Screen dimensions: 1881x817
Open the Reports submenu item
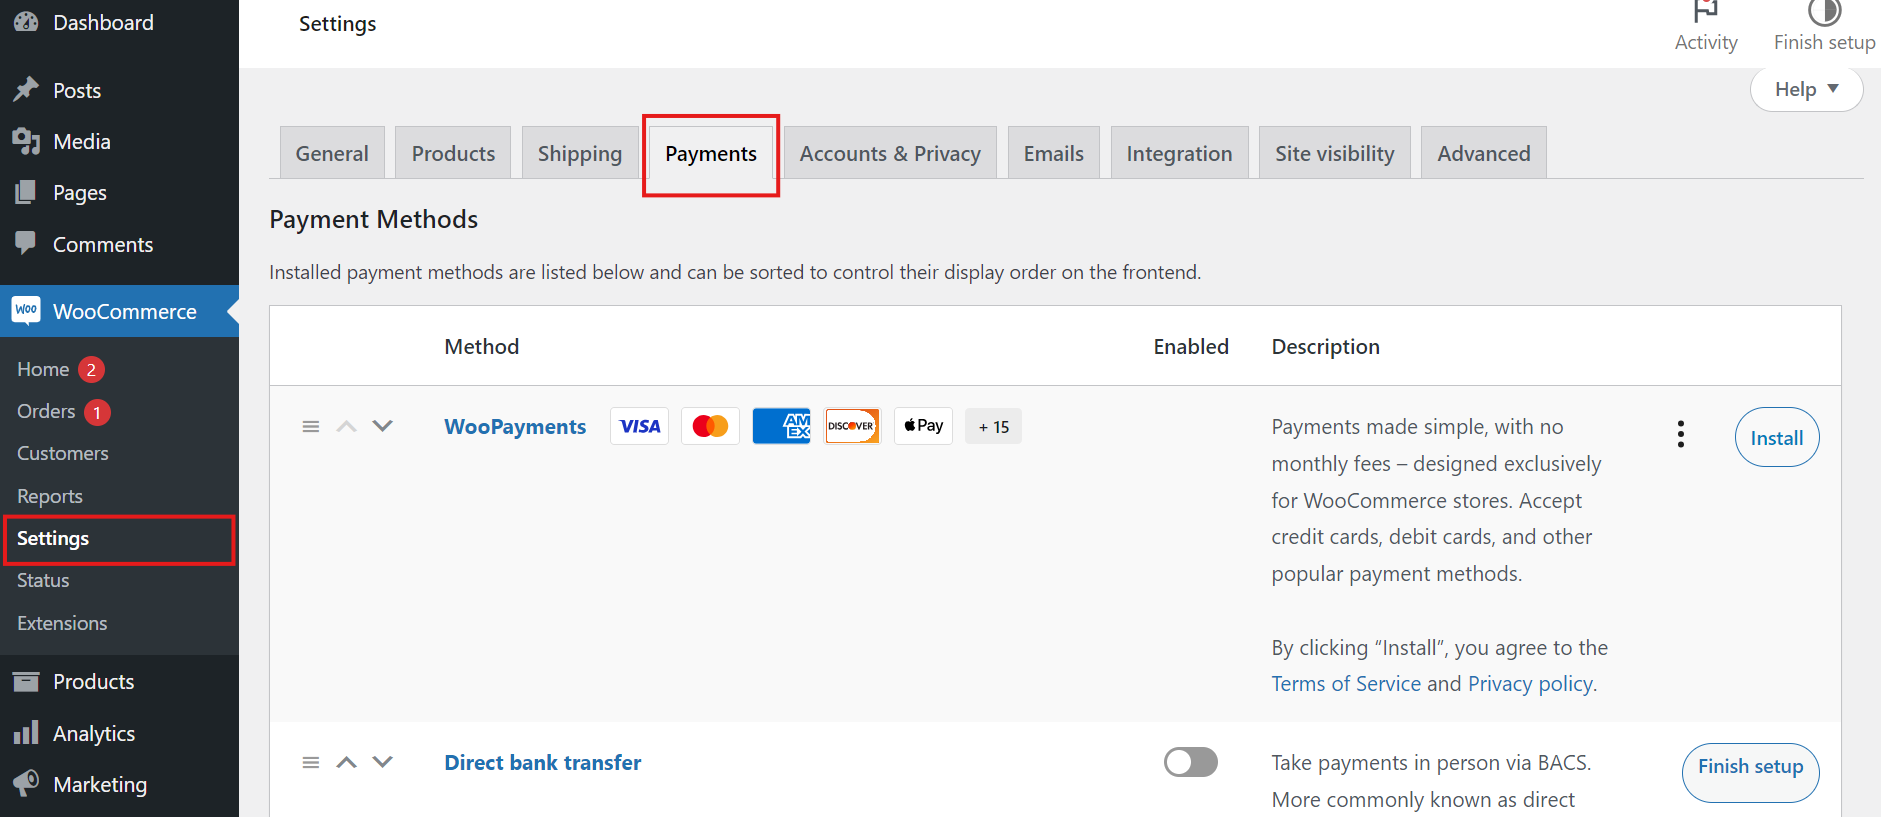(50, 496)
